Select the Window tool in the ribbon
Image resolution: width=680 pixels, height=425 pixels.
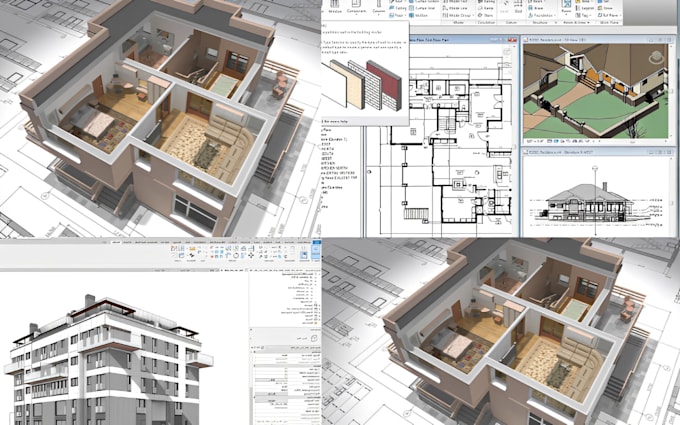335,6
